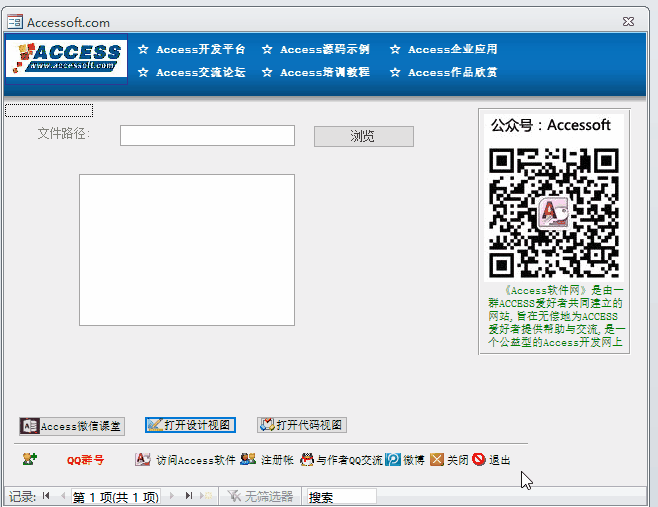Click the new blank record button
The image size is (658, 507).
(206, 496)
